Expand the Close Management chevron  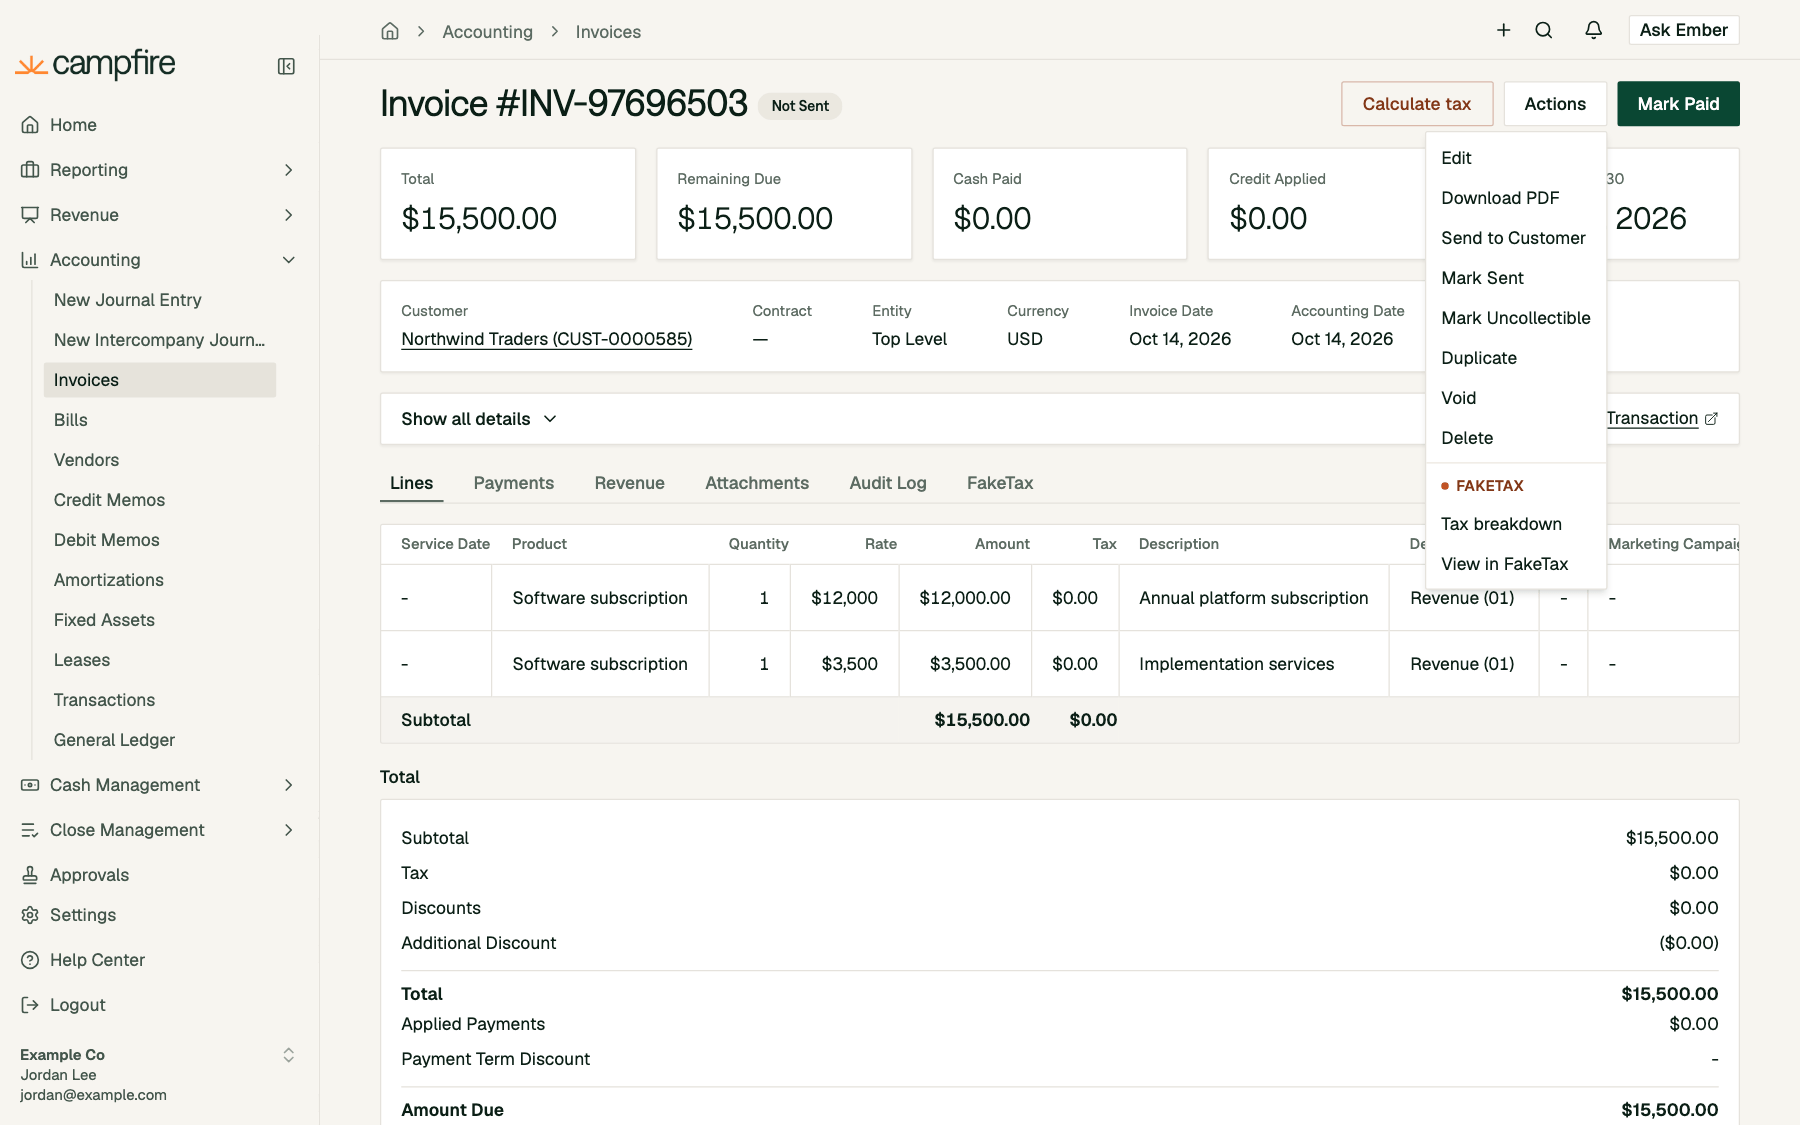click(288, 830)
